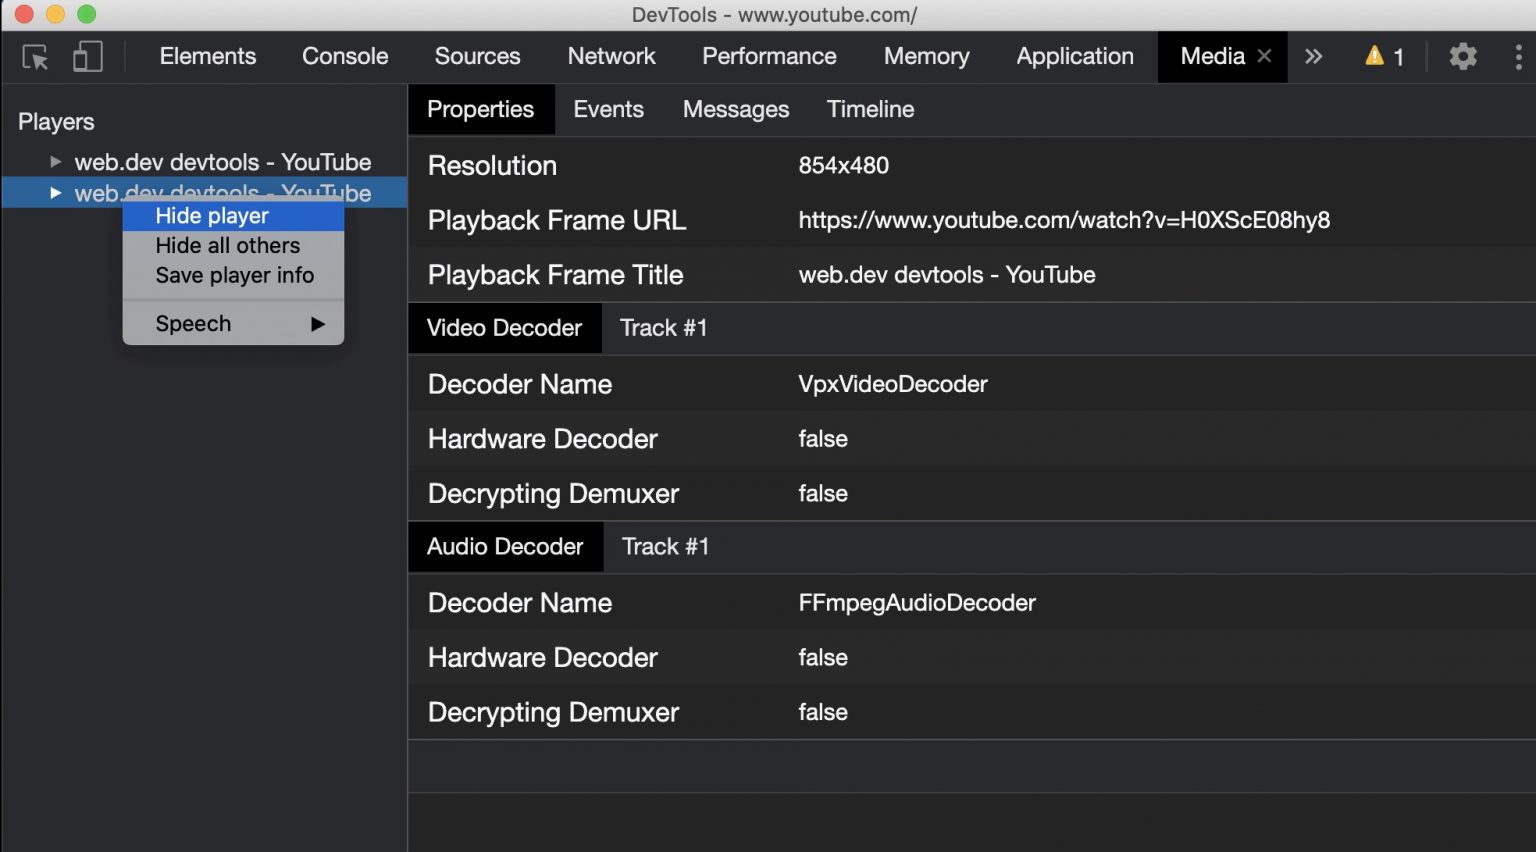Image resolution: width=1536 pixels, height=852 pixels.
Task: Click the warning indicator showing 1 issue
Action: coord(1383,57)
